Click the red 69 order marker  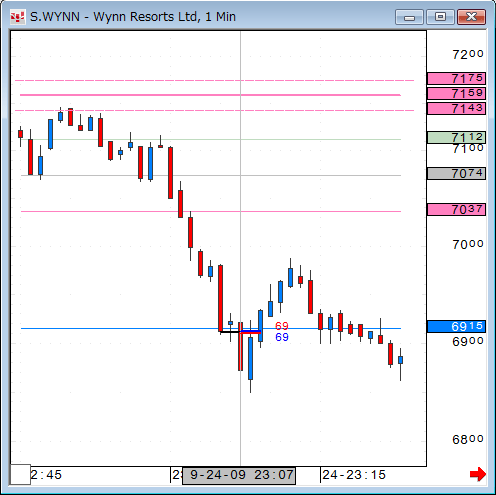point(282,326)
